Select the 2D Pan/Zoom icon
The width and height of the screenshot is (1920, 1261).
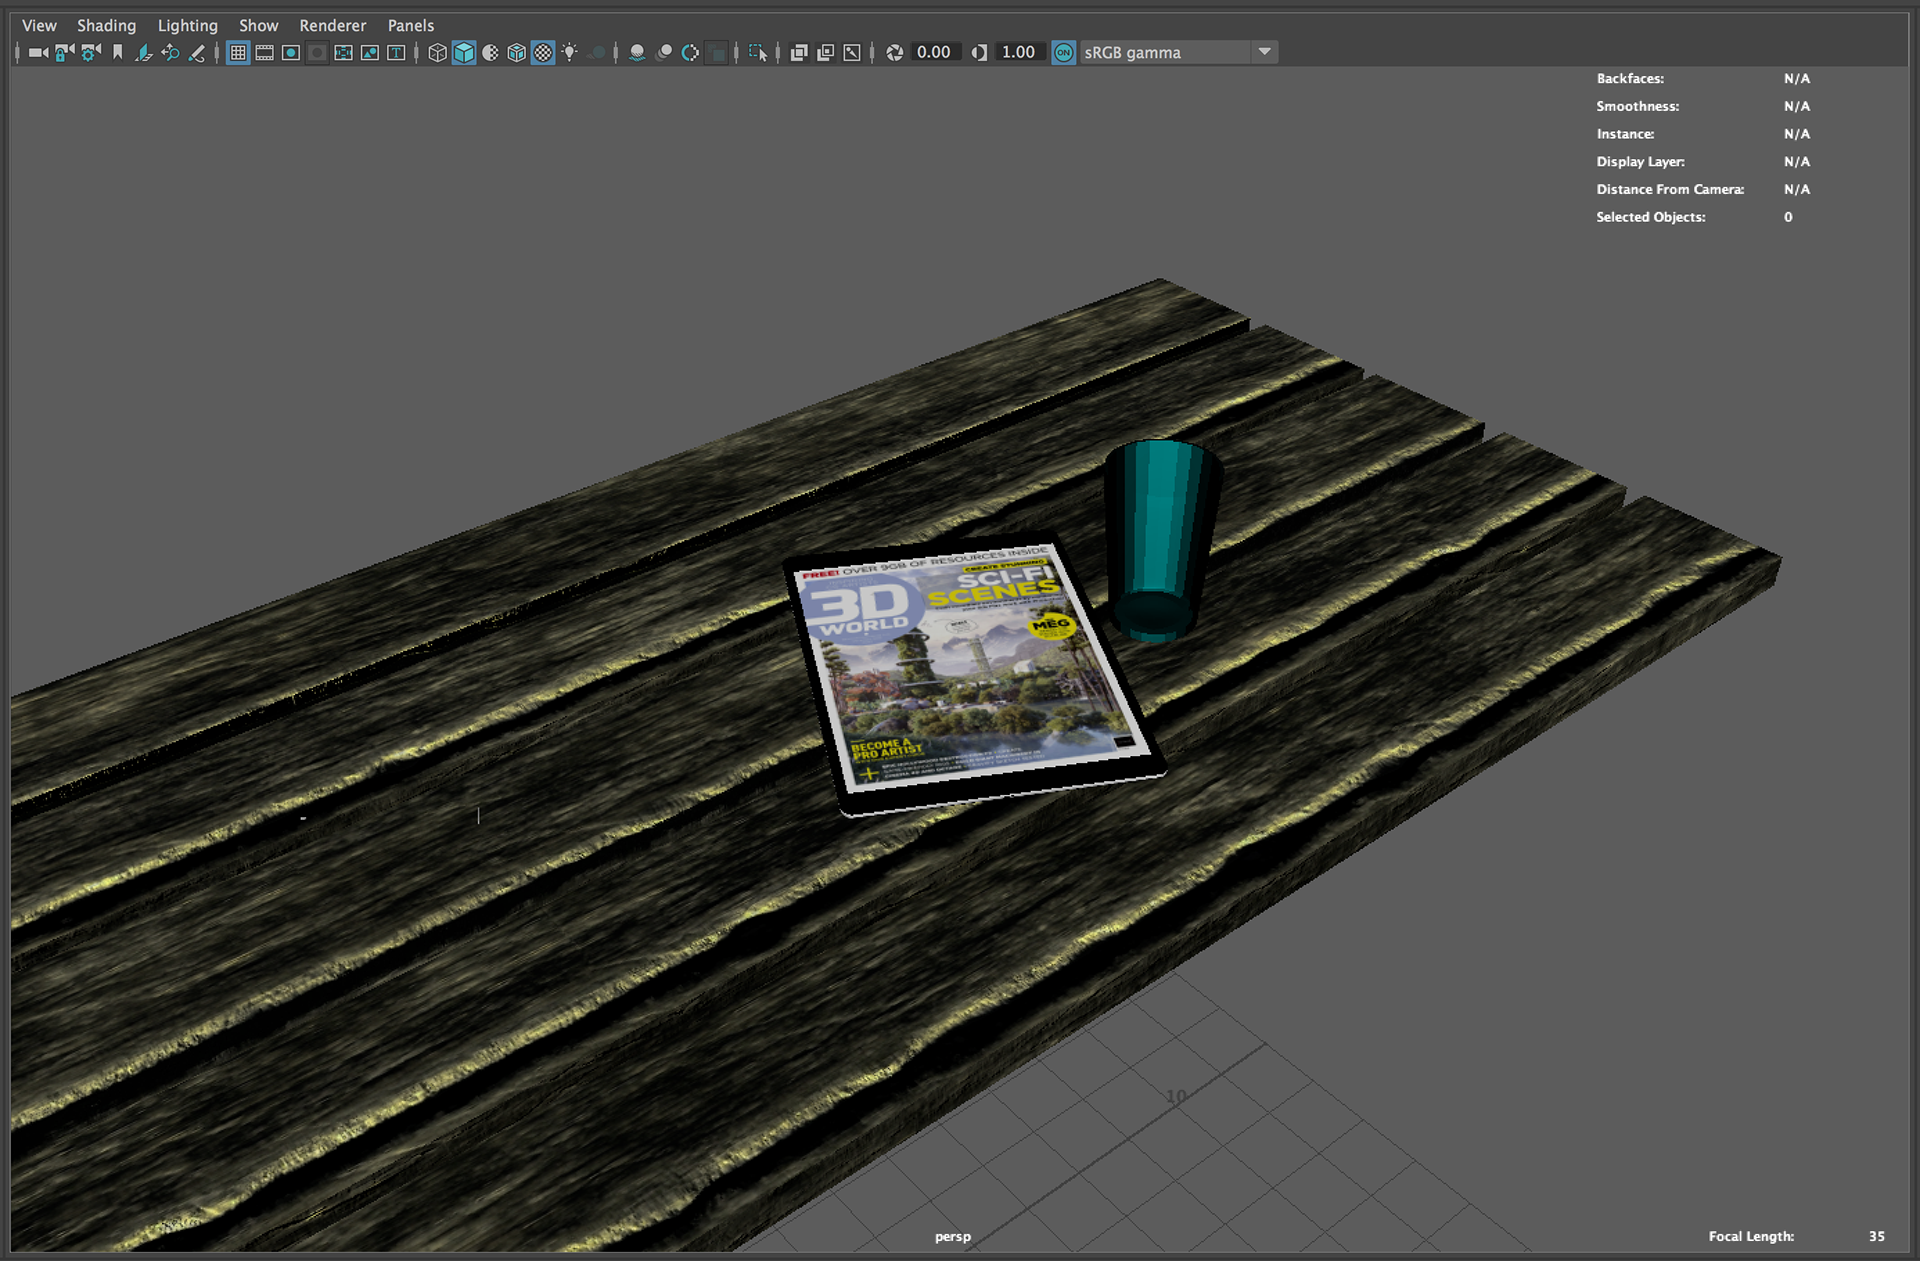pos(170,53)
